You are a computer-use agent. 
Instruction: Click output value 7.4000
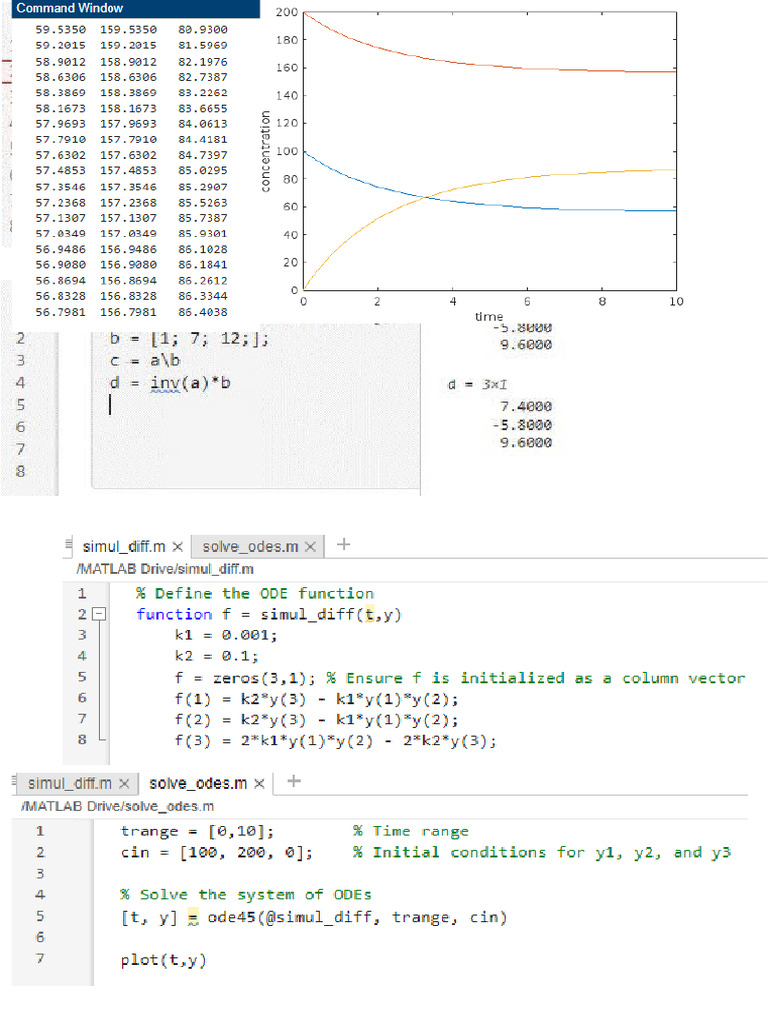tap(526, 406)
